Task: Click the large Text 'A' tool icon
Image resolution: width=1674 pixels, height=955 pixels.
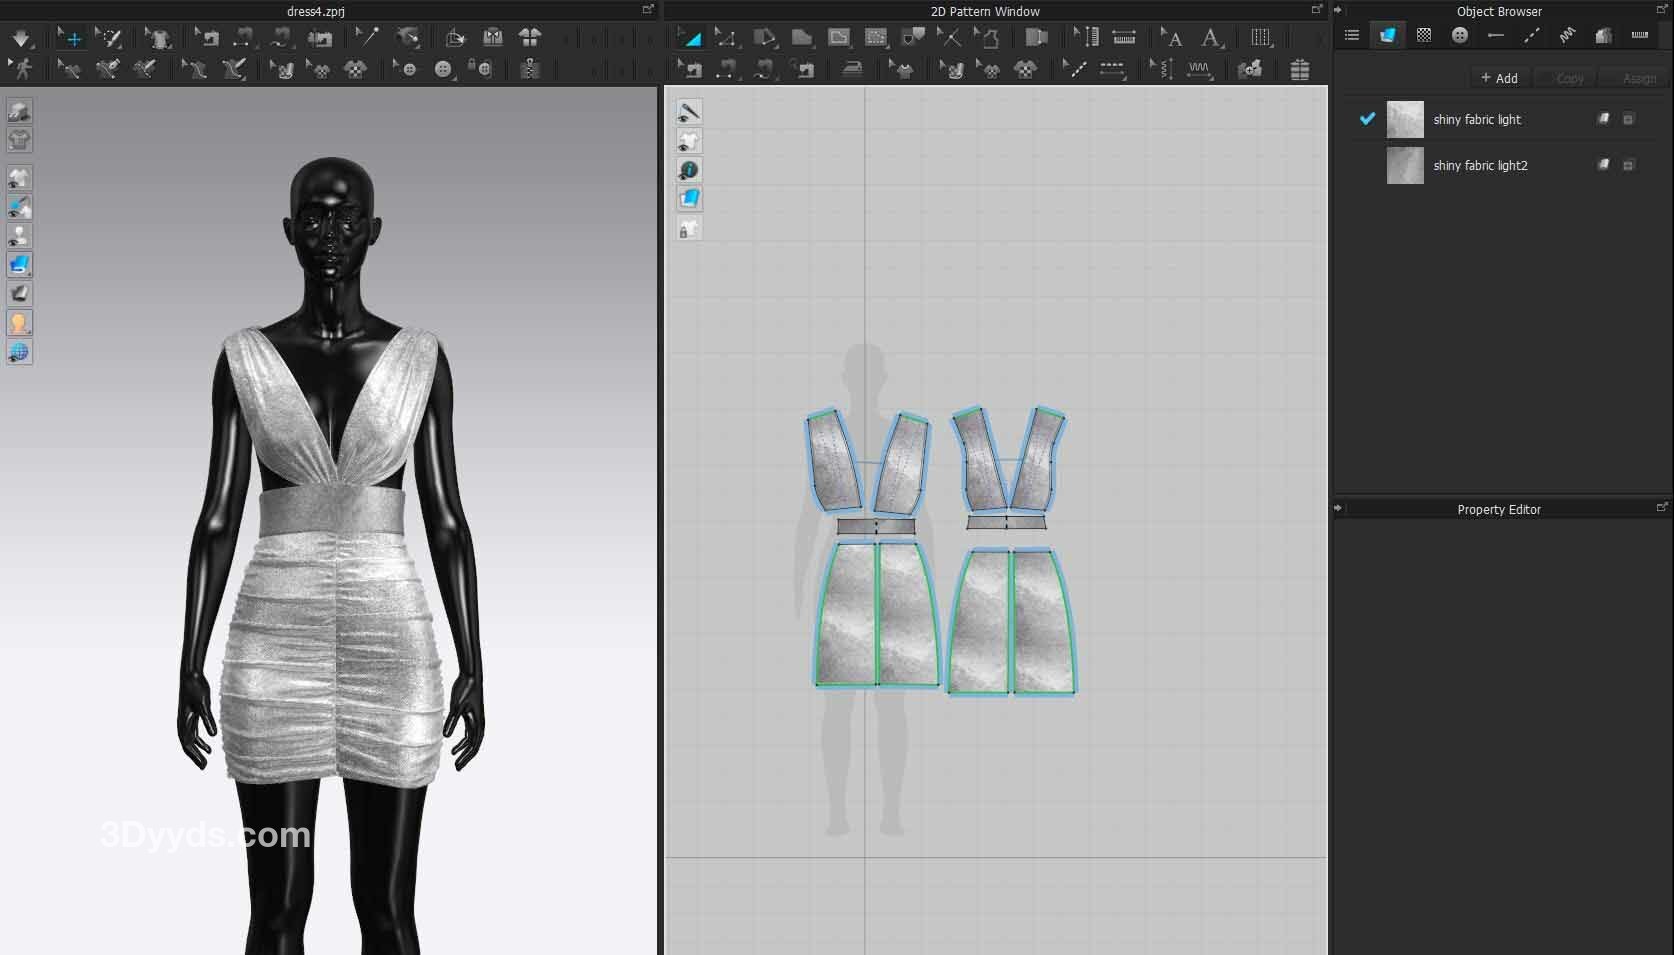Action: pyautogui.click(x=1210, y=39)
